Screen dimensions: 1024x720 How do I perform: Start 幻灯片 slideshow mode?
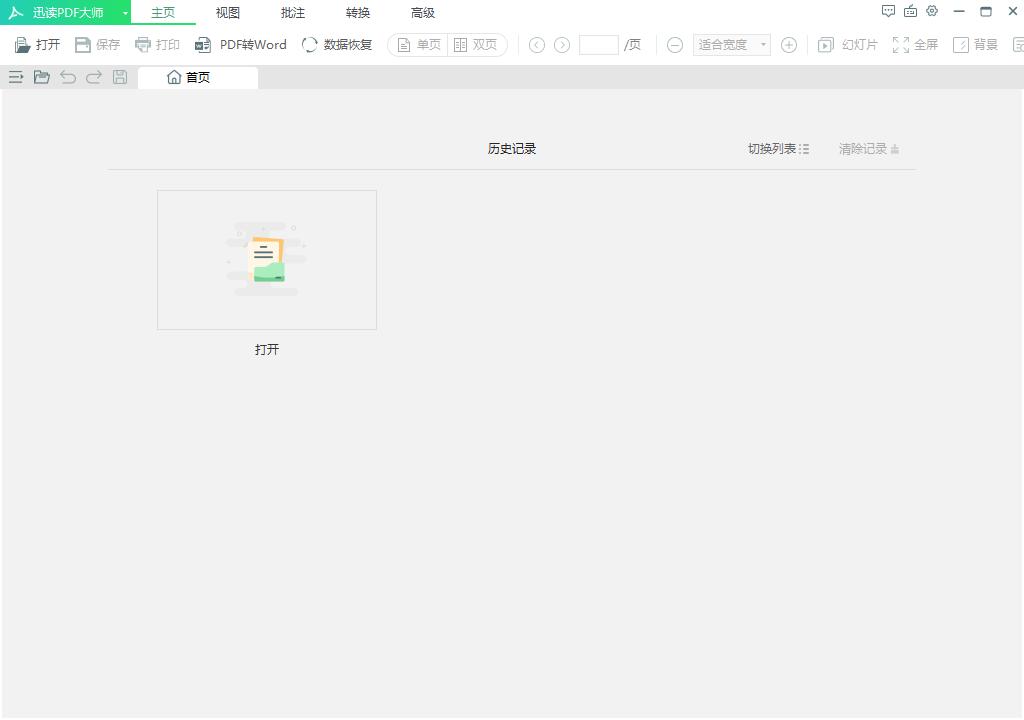pos(848,45)
